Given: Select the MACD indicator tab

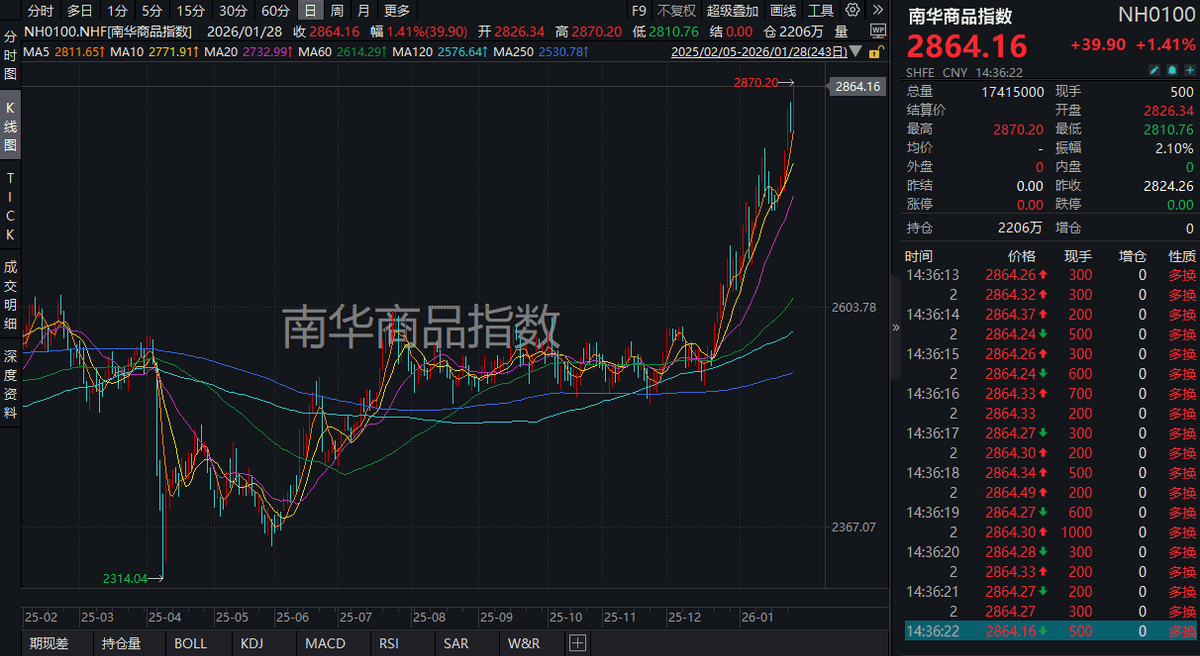Looking at the screenshot, I should point(325,643).
